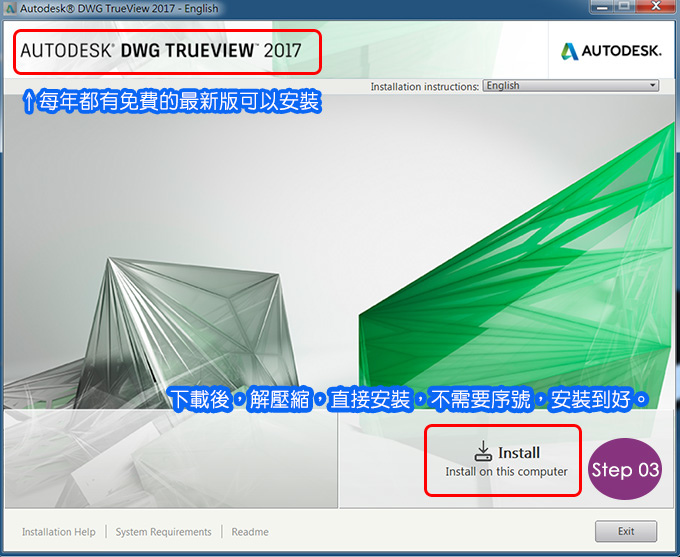The height and width of the screenshot is (557, 680).
Task: Close the DWG TrueView installer window
Action: point(657,6)
